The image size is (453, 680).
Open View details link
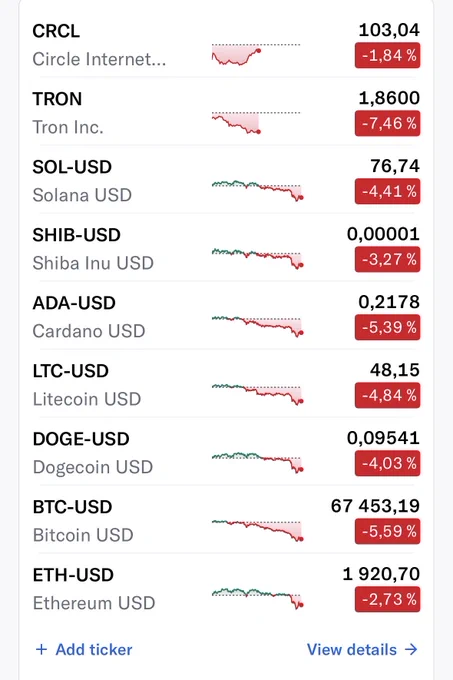point(362,649)
